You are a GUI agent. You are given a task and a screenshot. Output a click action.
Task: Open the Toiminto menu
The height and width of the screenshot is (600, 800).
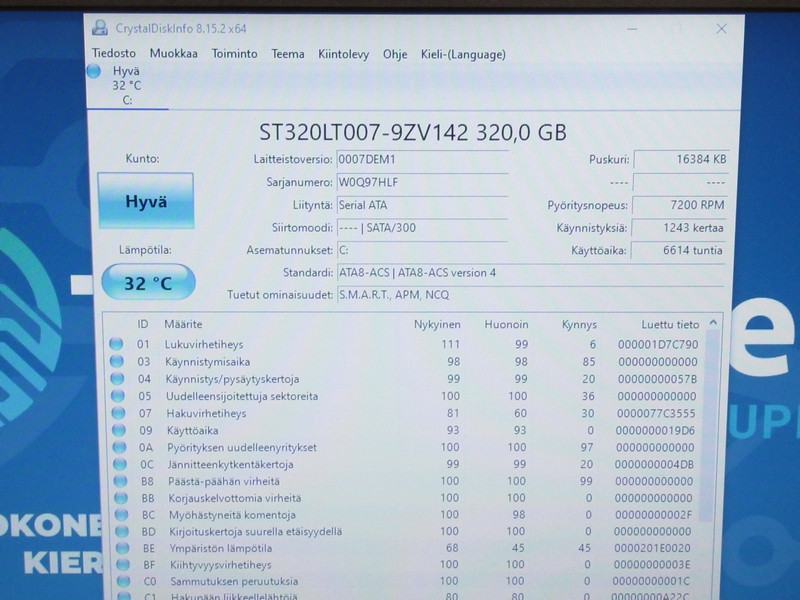234,54
